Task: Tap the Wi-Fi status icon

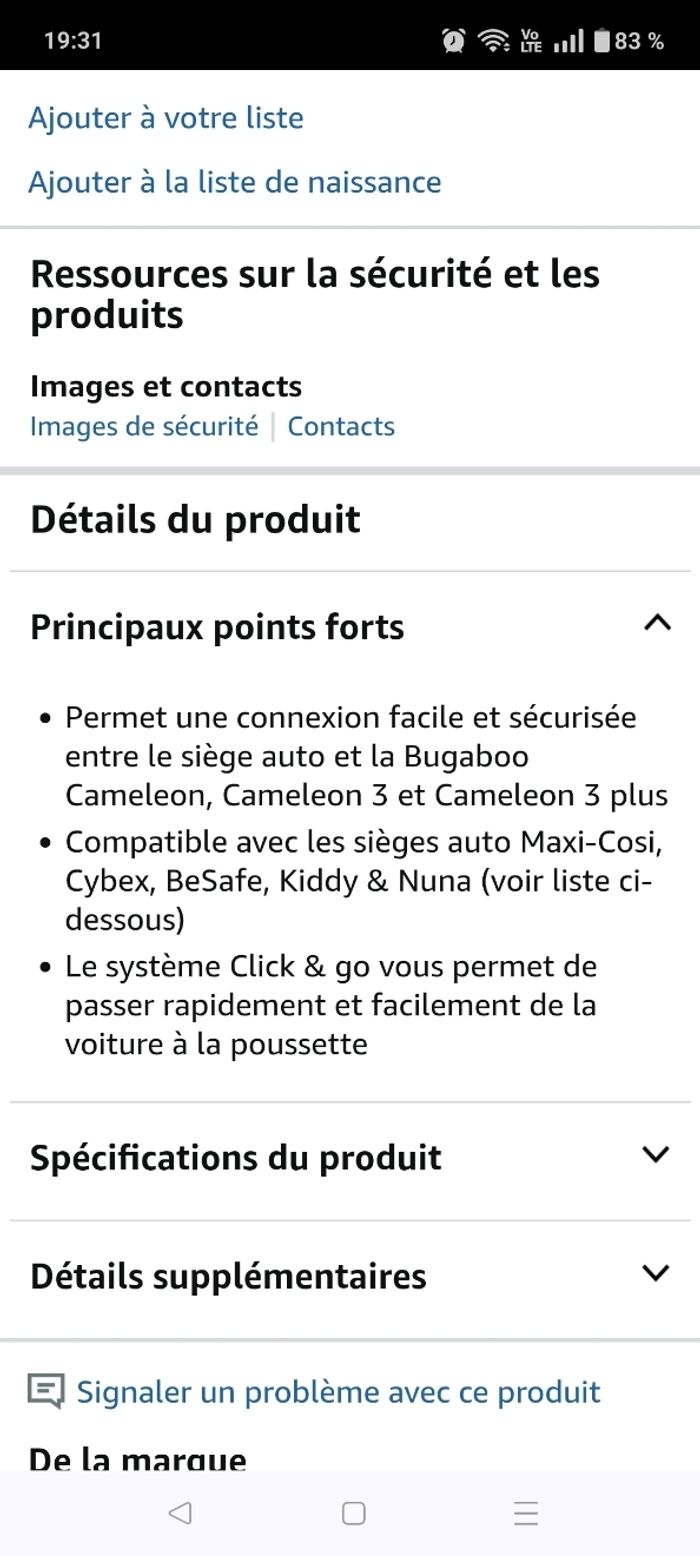Action: [493, 41]
